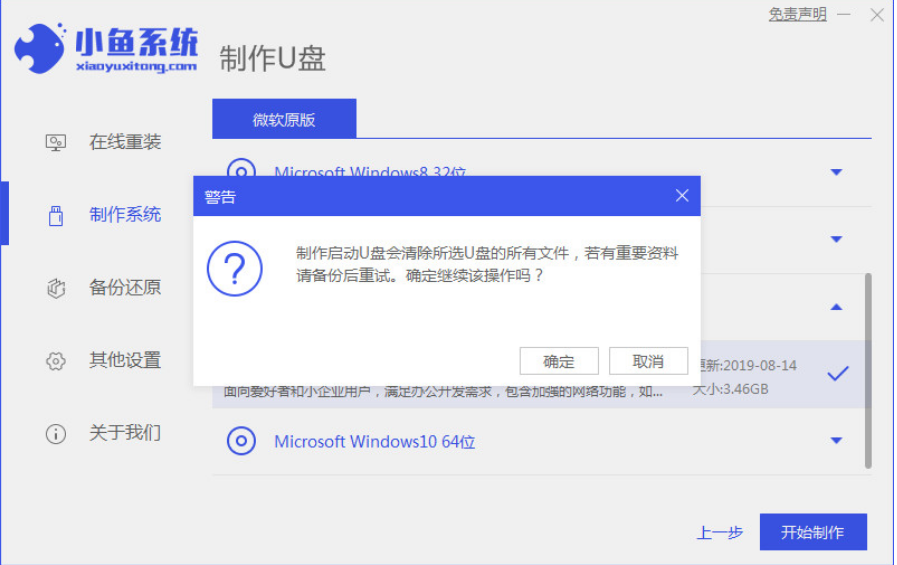Open 关于我们 menu item
The width and height of the screenshot is (897, 565).
click(125, 433)
